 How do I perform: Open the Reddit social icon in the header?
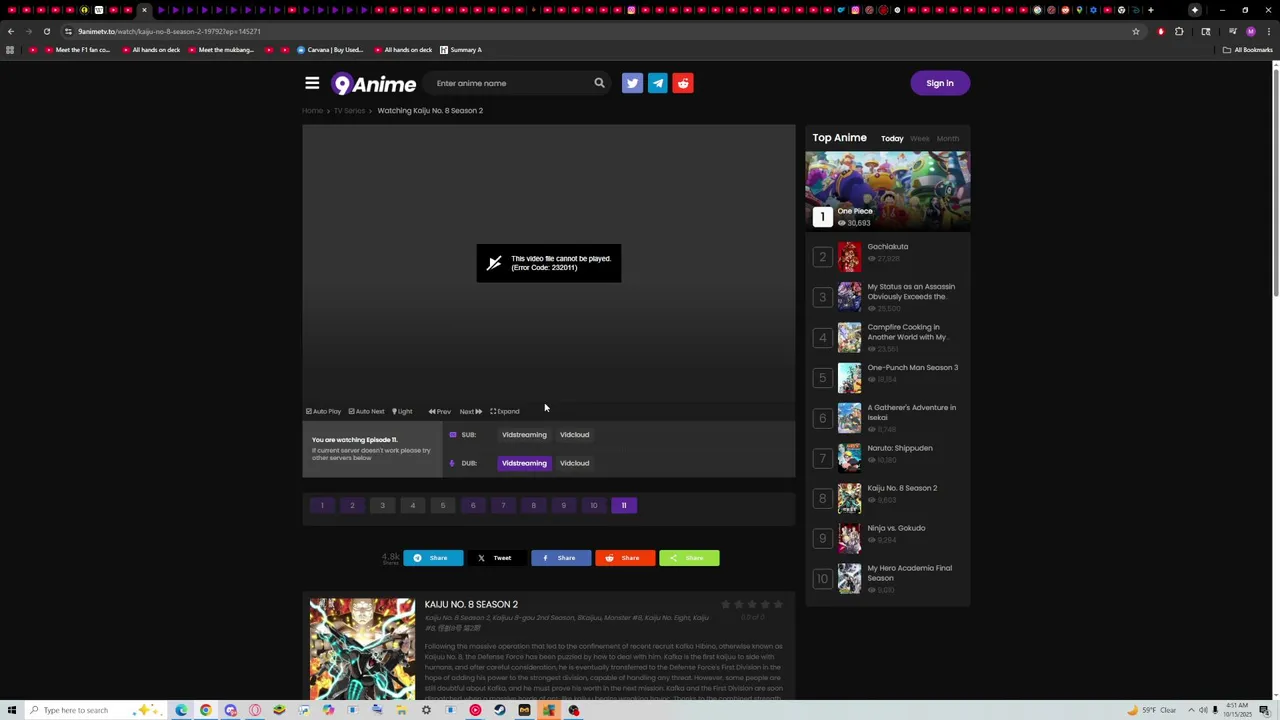pos(683,83)
